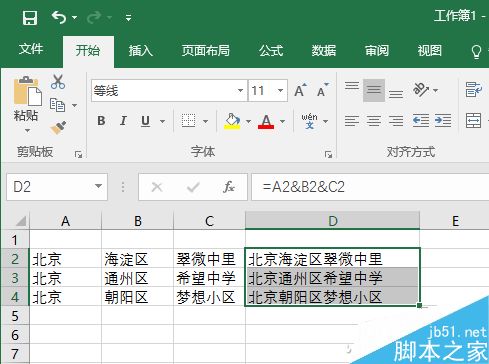This screenshot has height=364, width=489.
Task: Open Customize Quick Access Toolbar menu
Action: pos(128,18)
